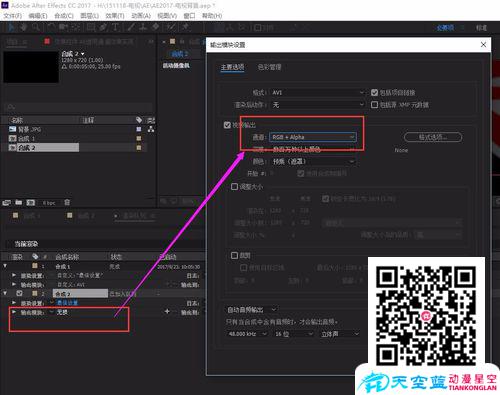Open the 效果(T) menu
The height and width of the screenshot is (395, 500).
pos(115,16)
